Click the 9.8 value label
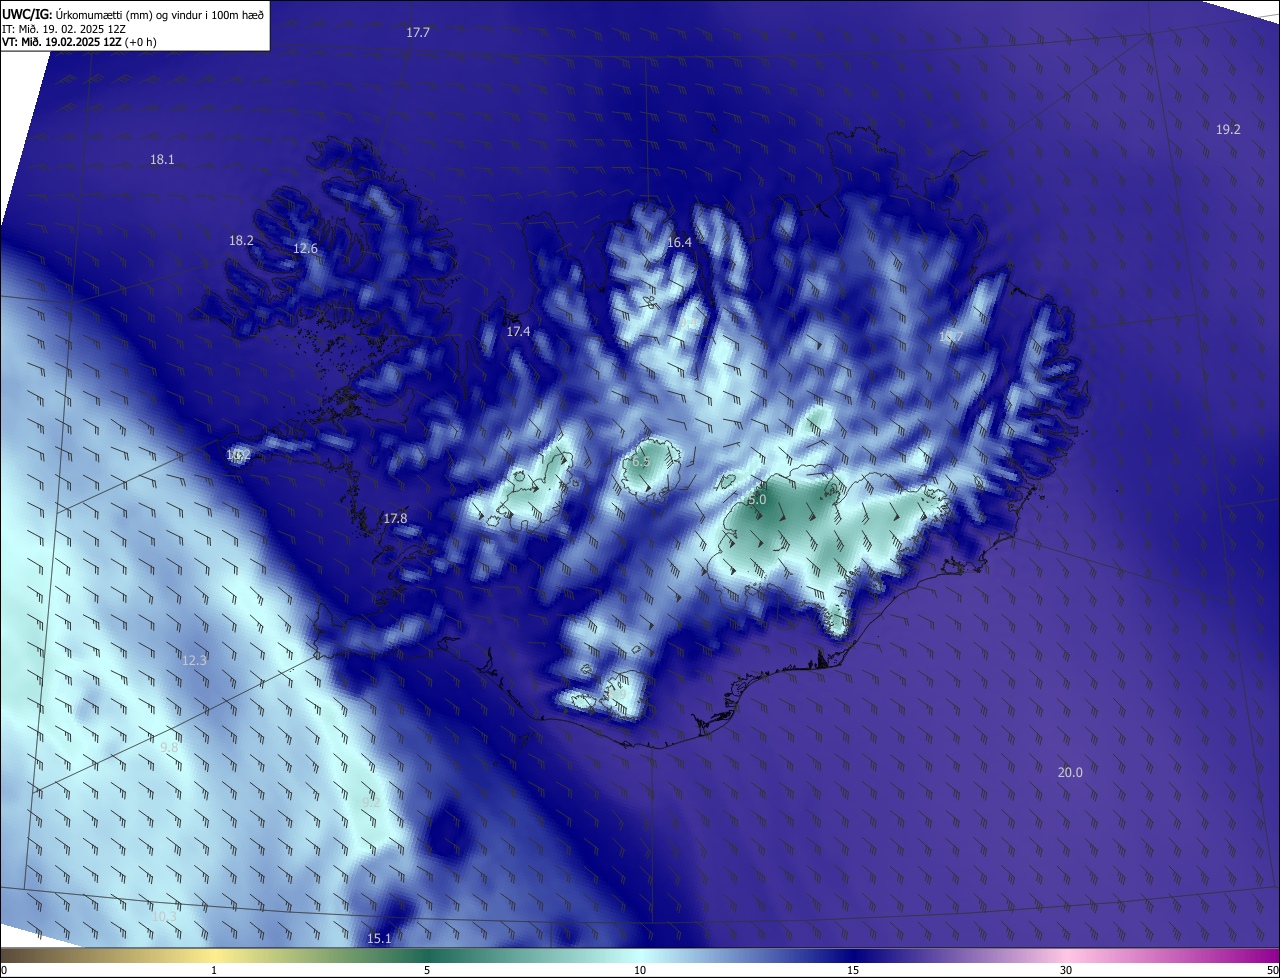 tap(169, 748)
